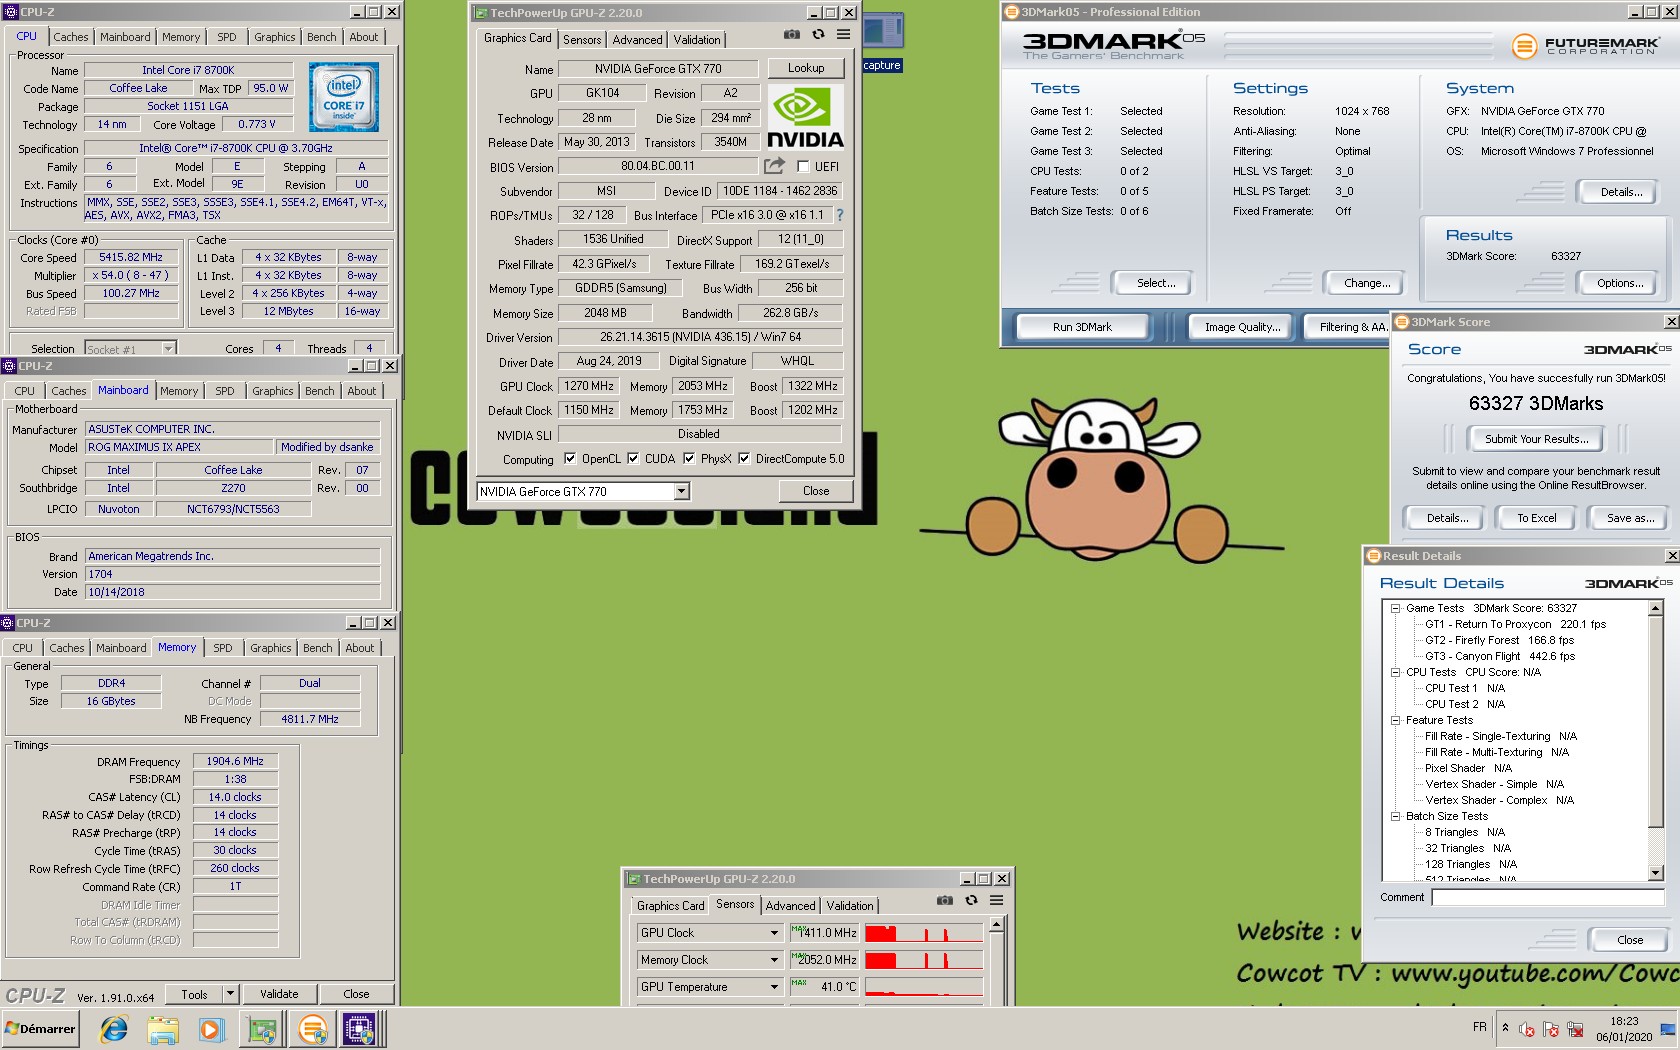Click GPU-Z refresh icon in the main window
1680x1050 pixels.
point(818,35)
